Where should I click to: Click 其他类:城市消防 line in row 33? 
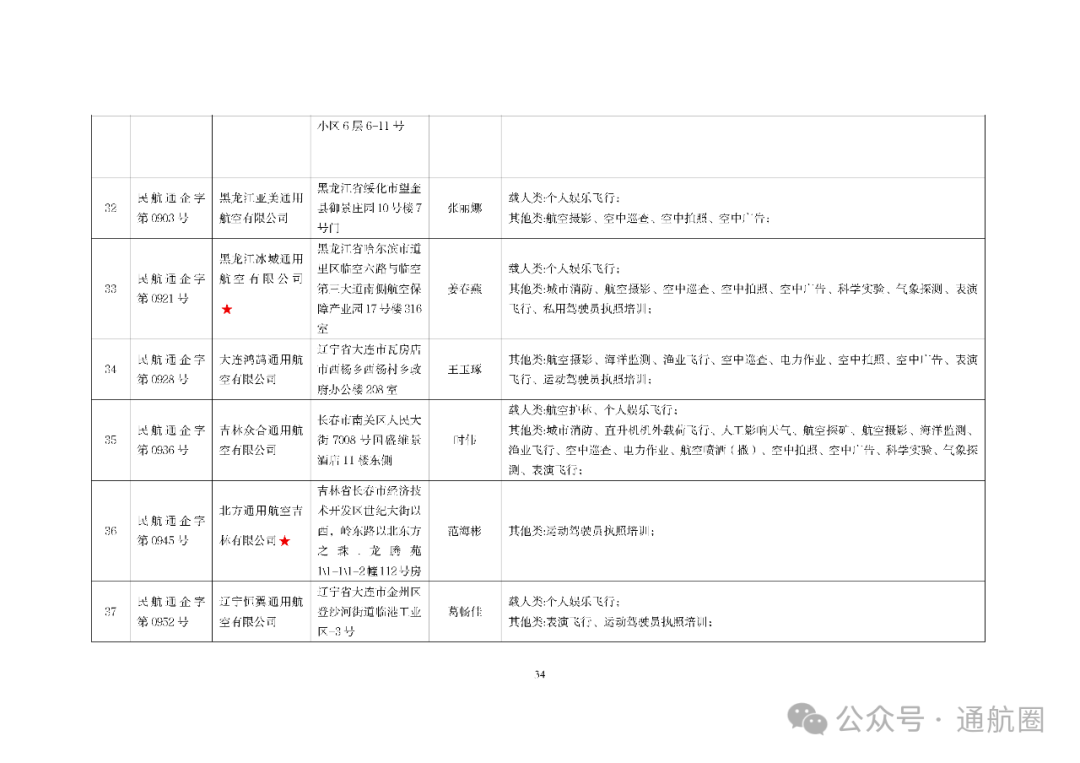(x=743, y=289)
